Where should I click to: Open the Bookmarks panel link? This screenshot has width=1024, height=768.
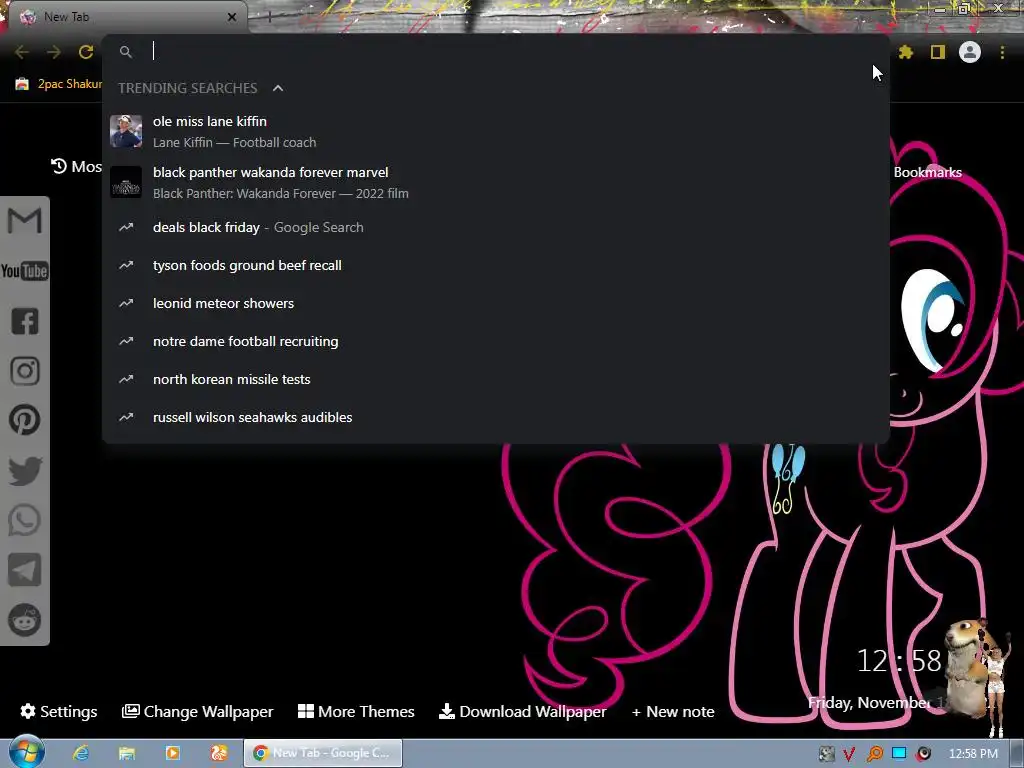point(927,172)
